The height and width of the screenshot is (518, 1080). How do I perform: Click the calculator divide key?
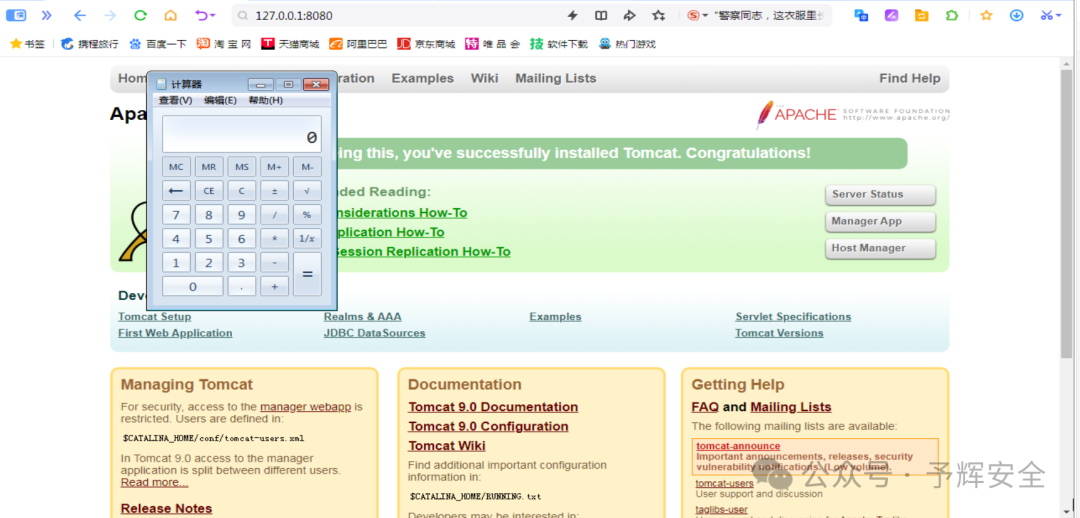pos(274,215)
